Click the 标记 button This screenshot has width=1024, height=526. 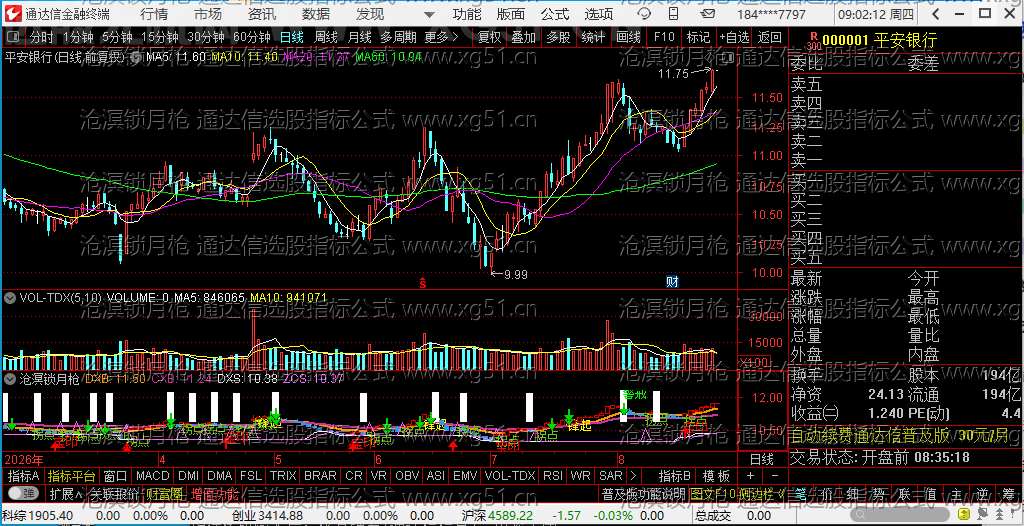coord(698,38)
